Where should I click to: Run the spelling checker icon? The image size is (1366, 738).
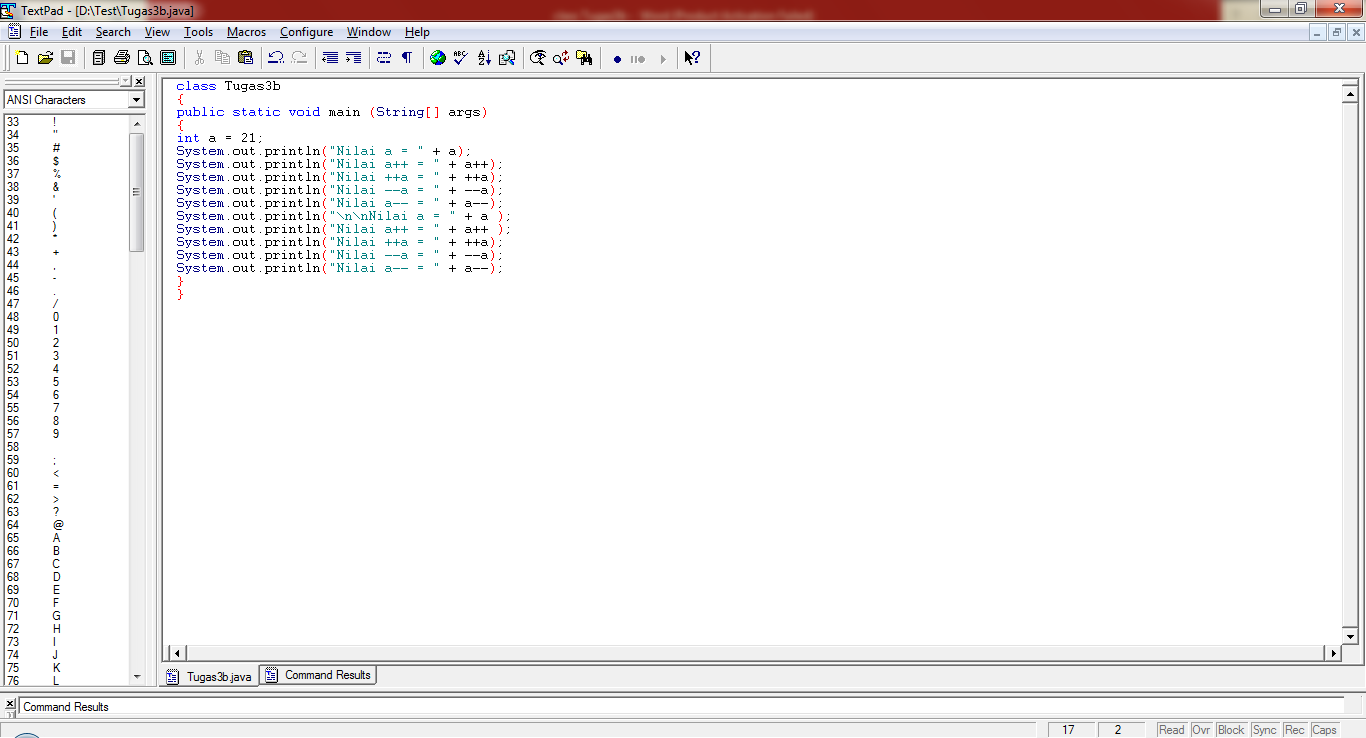[461, 58]
